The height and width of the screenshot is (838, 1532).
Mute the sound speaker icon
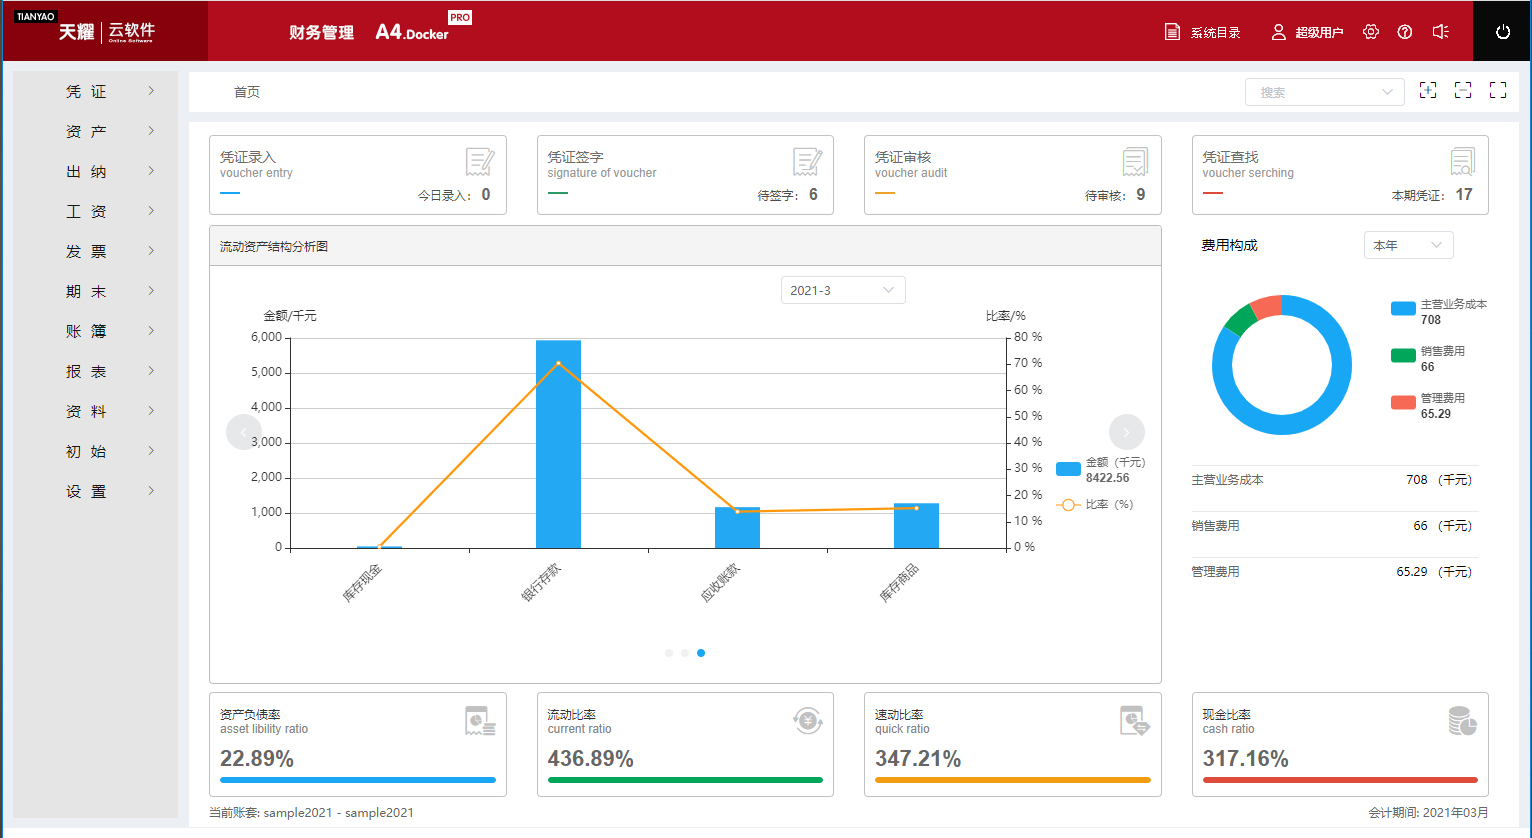[1440, 32]
